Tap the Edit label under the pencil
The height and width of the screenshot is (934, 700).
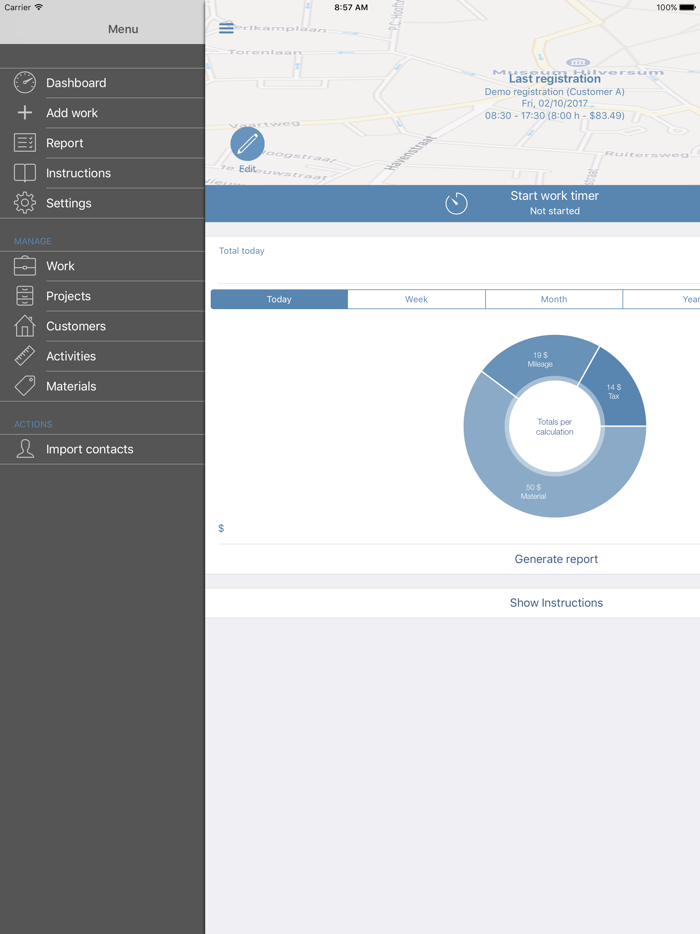[x=247, y=169]
